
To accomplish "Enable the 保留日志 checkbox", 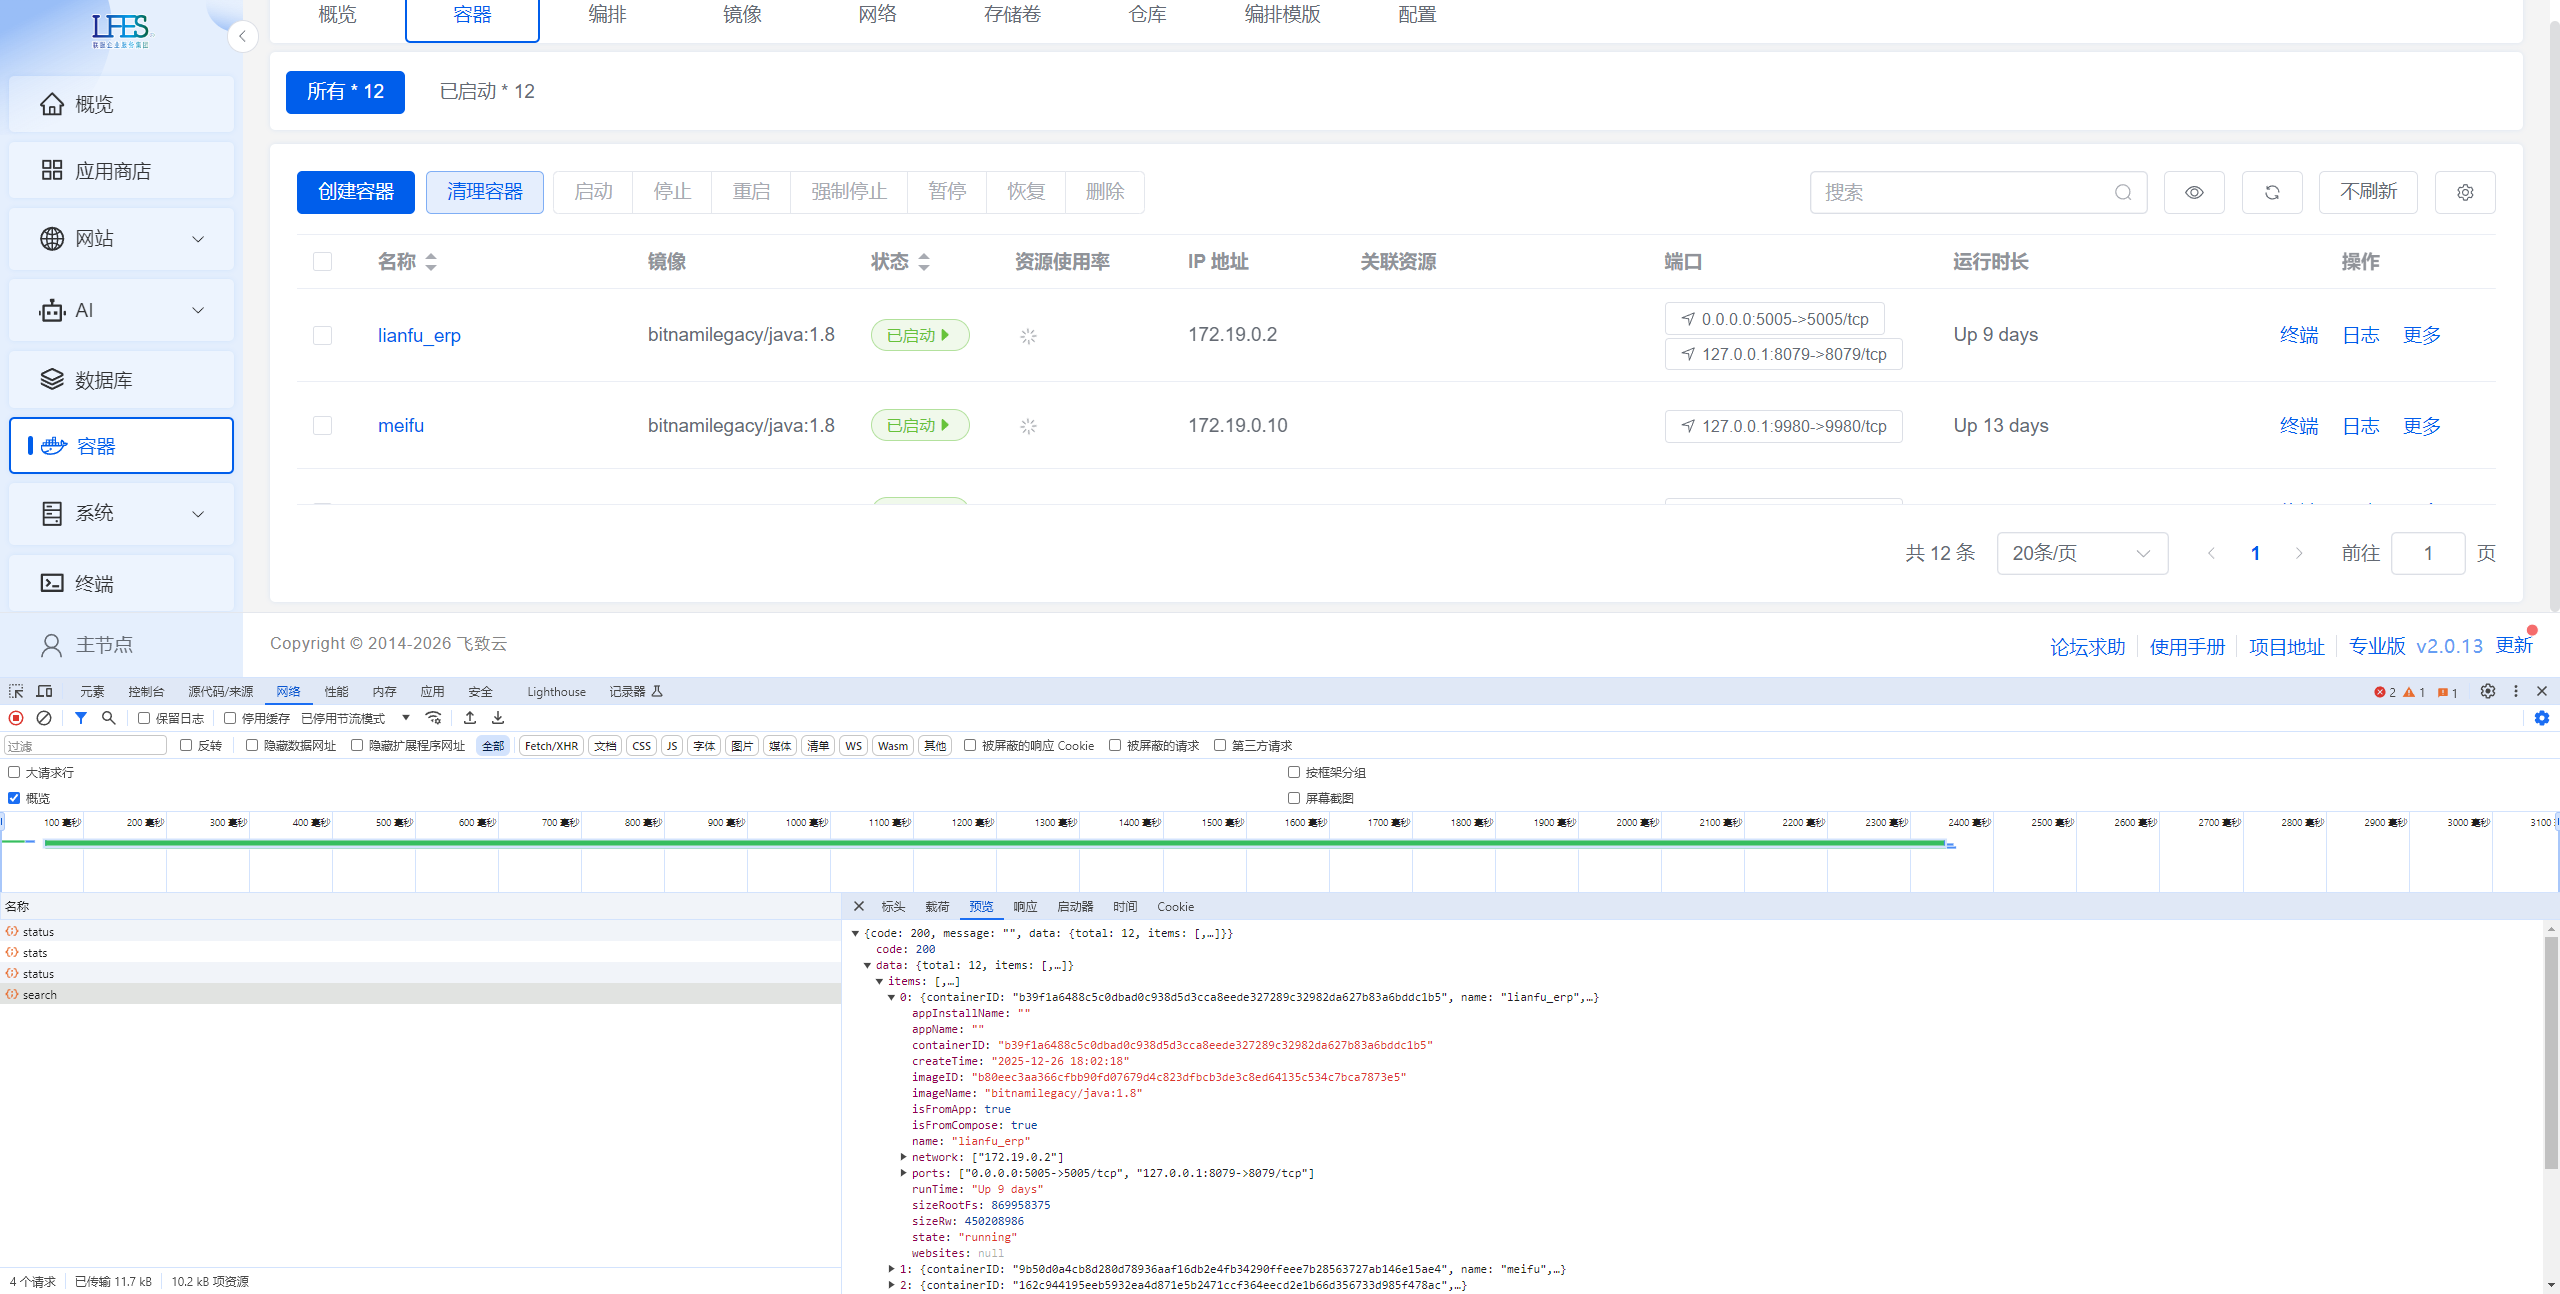I will pos(144,718).
